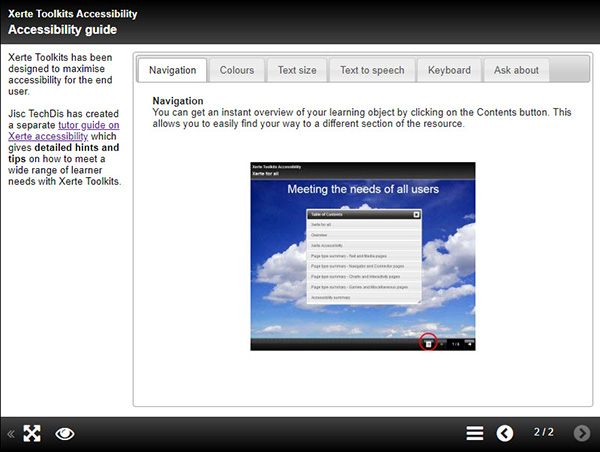The image size is (600, 452).
Task: Switch to the Text to speech tab
Action: (x=372, y=70)
